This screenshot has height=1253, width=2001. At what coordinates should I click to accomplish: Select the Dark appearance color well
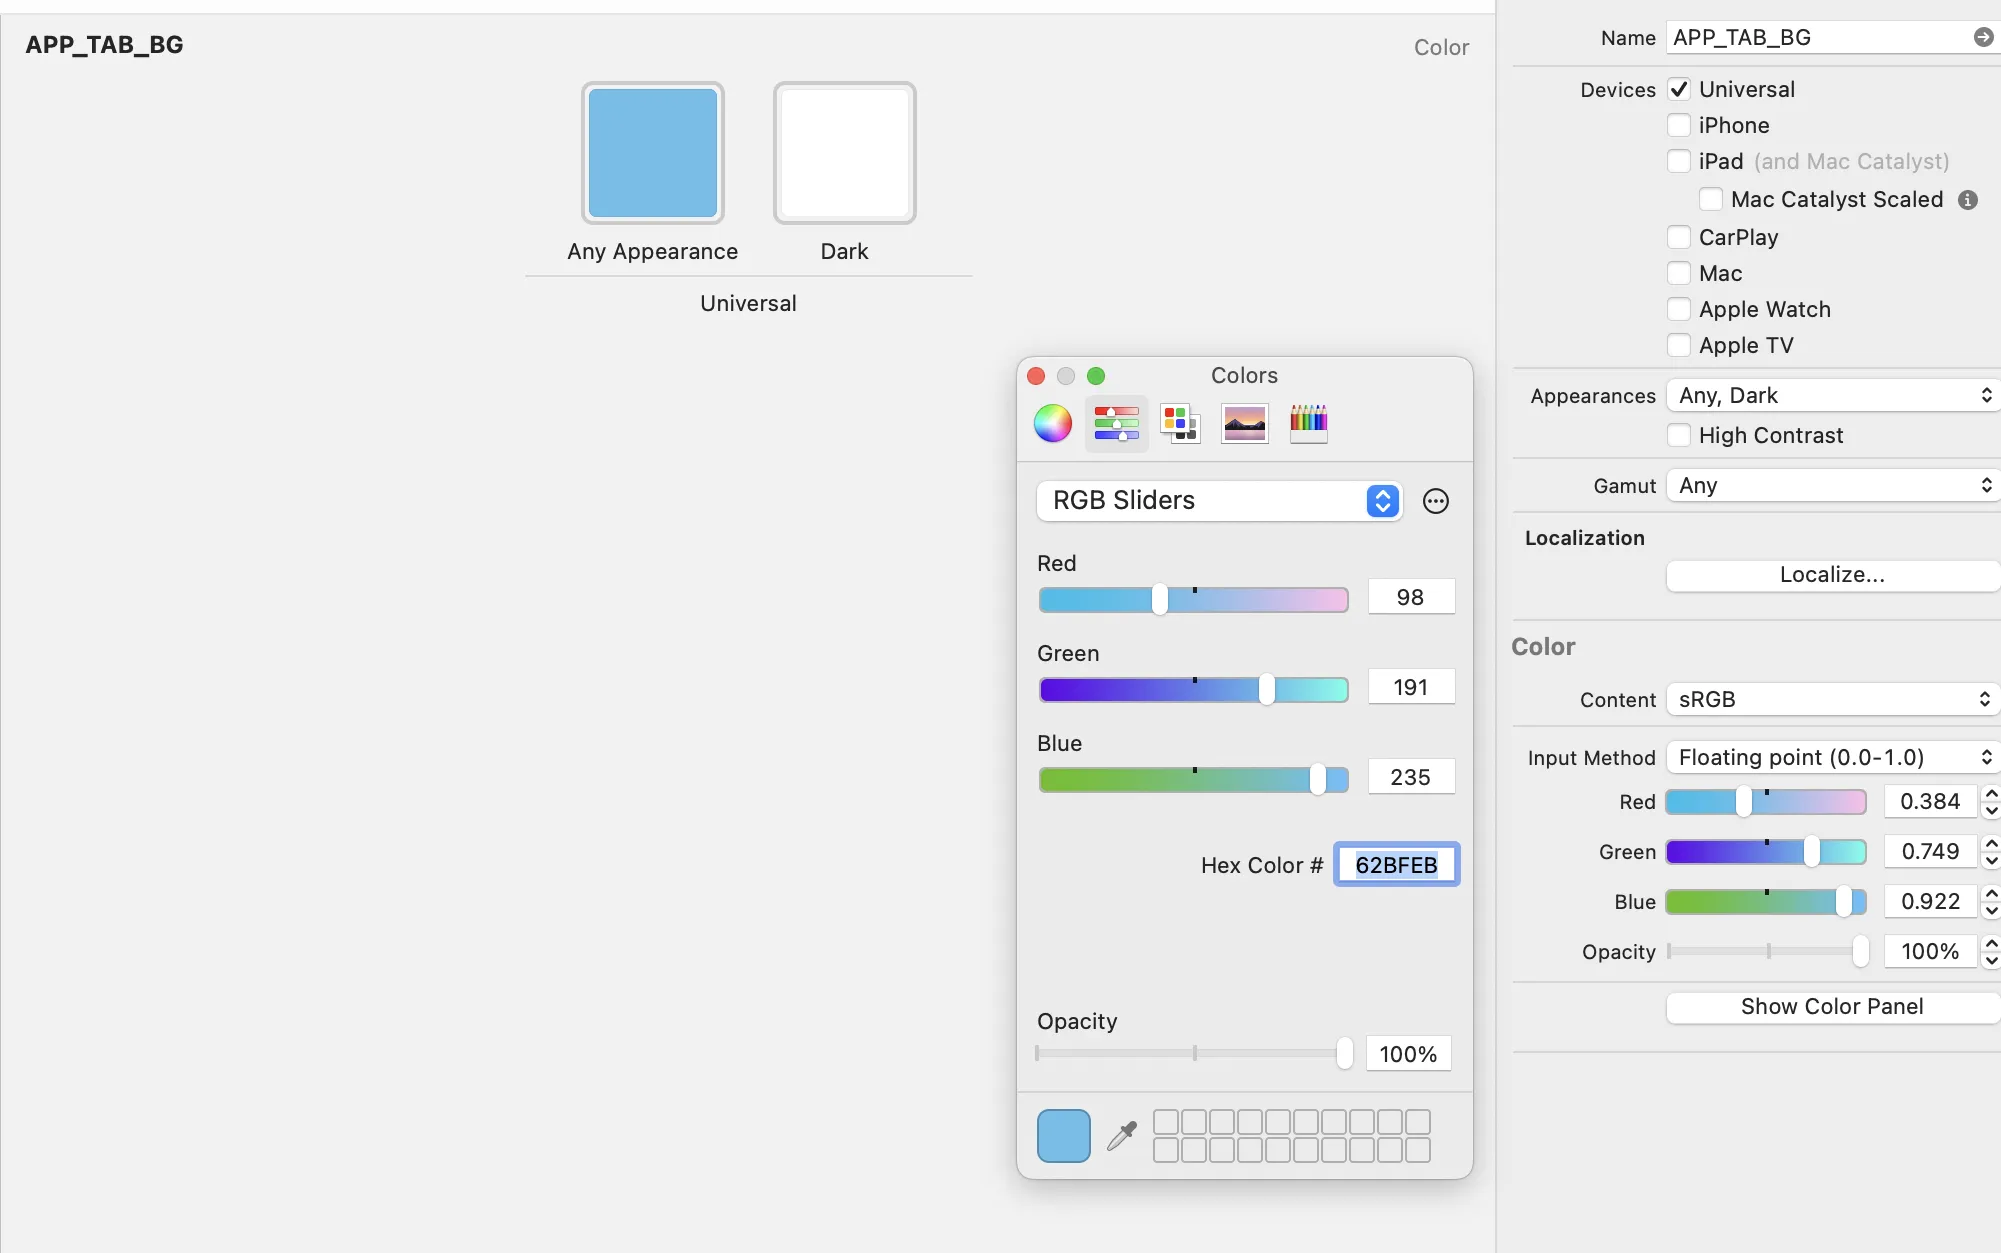tap(844, 153)
